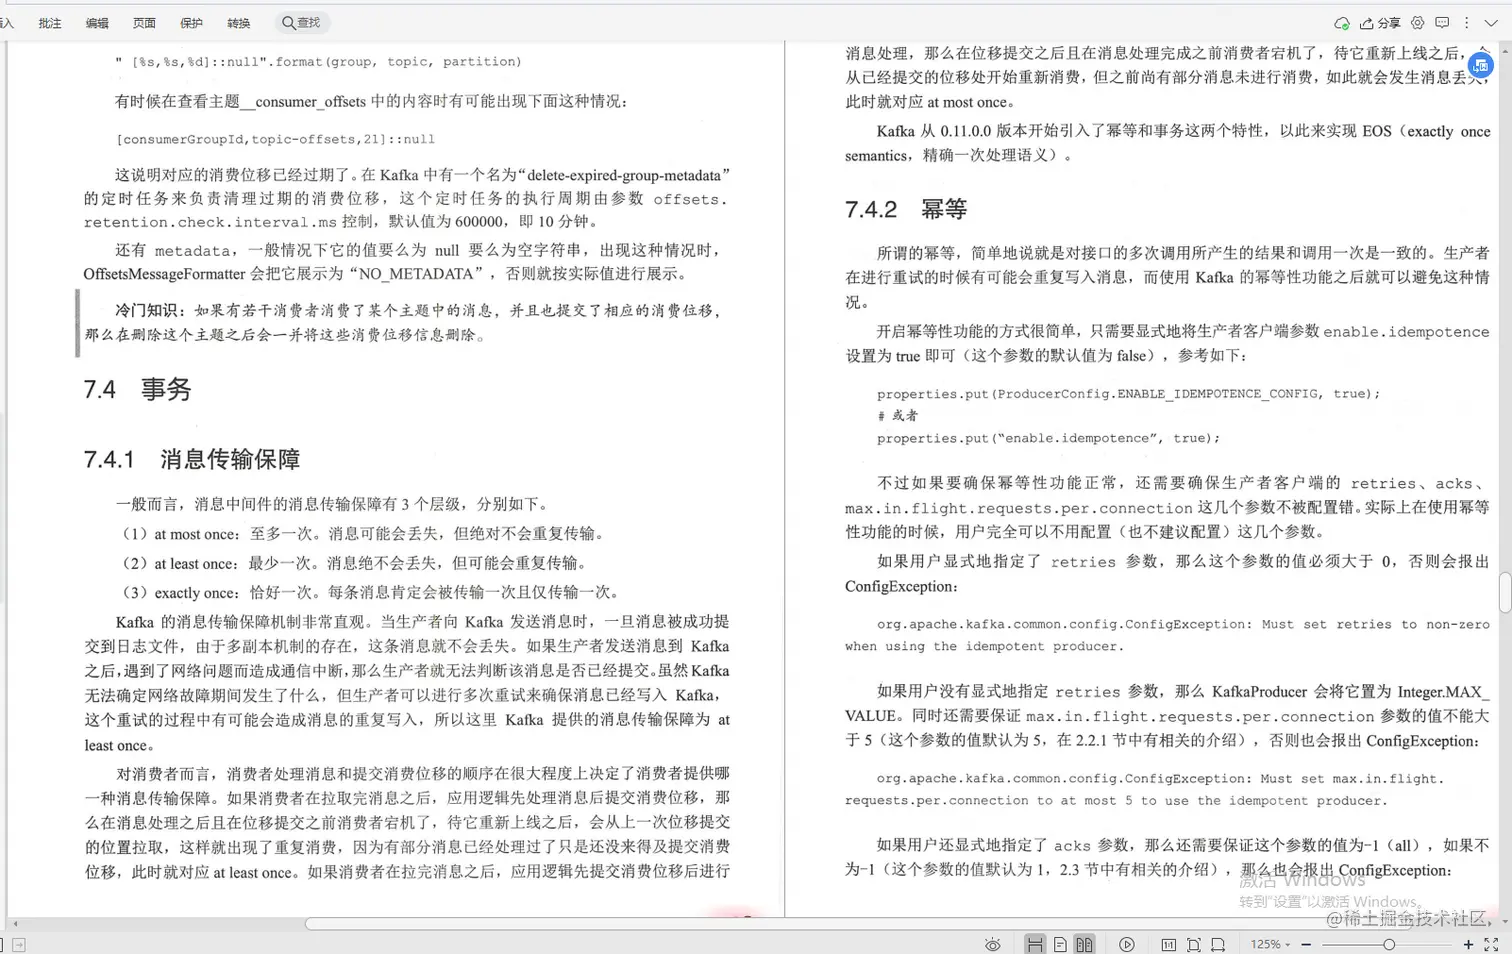The image size is (1512, 954).
Task: Open the 查找 search tool
Action: point(302,22)
